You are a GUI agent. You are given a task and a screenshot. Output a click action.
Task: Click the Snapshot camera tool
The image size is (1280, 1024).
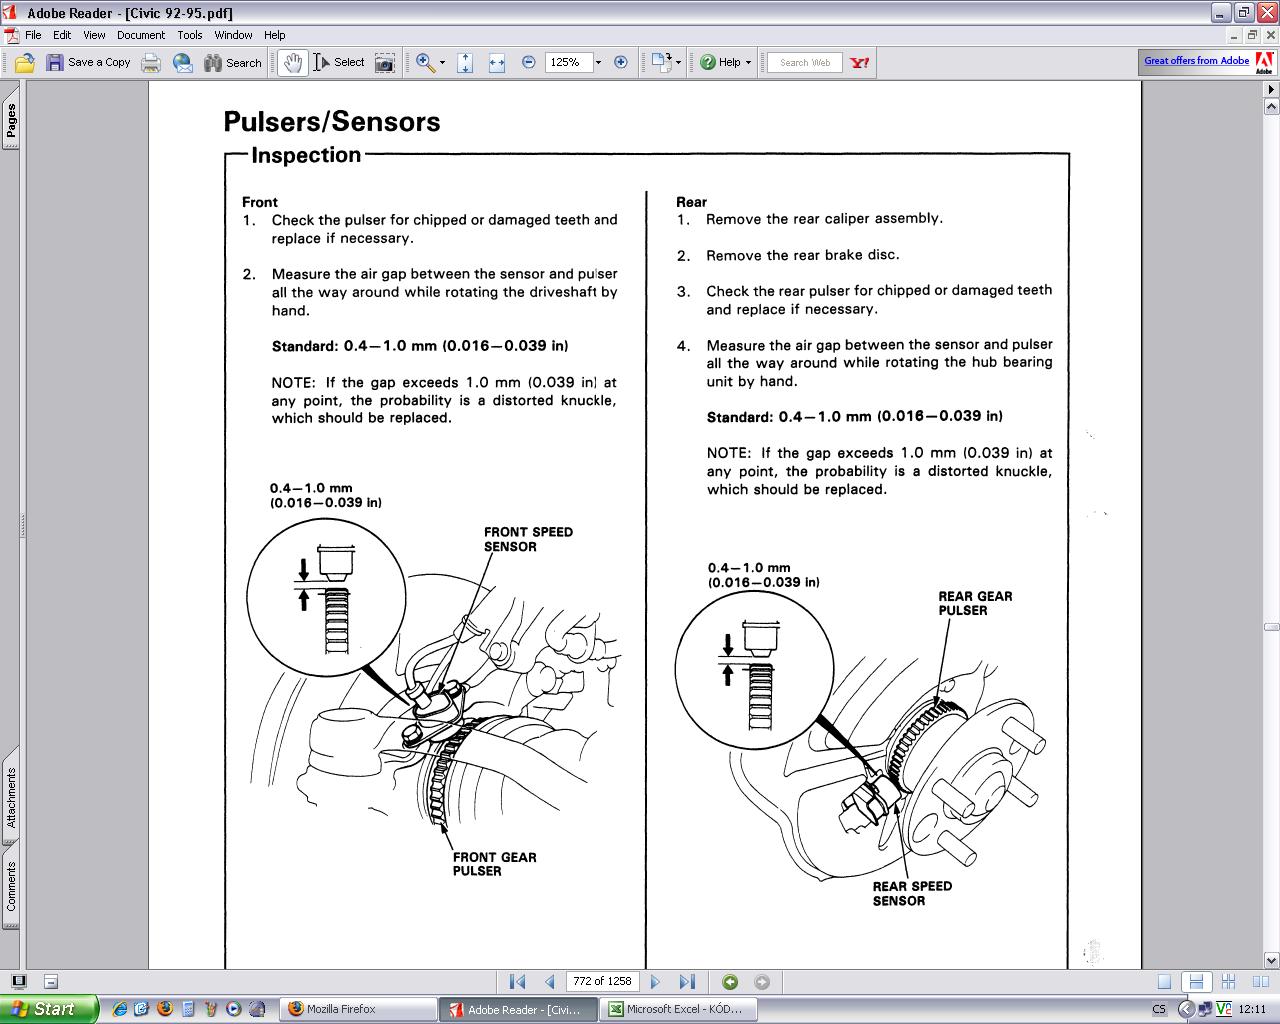(384, 62)
